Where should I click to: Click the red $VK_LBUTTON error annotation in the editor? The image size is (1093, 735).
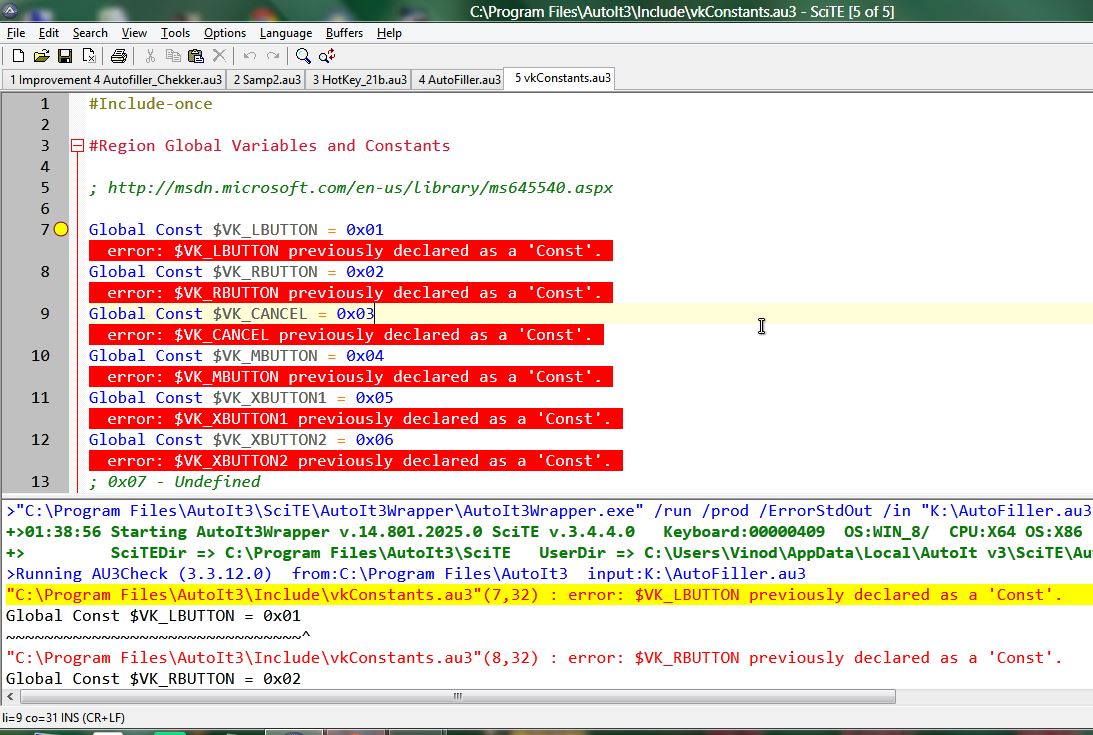351,250
